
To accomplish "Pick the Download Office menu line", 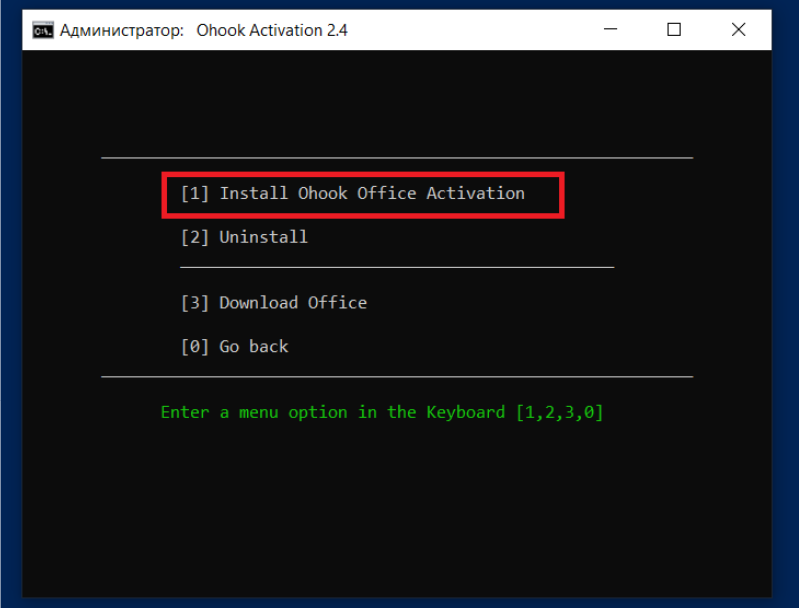I will 293,303.
